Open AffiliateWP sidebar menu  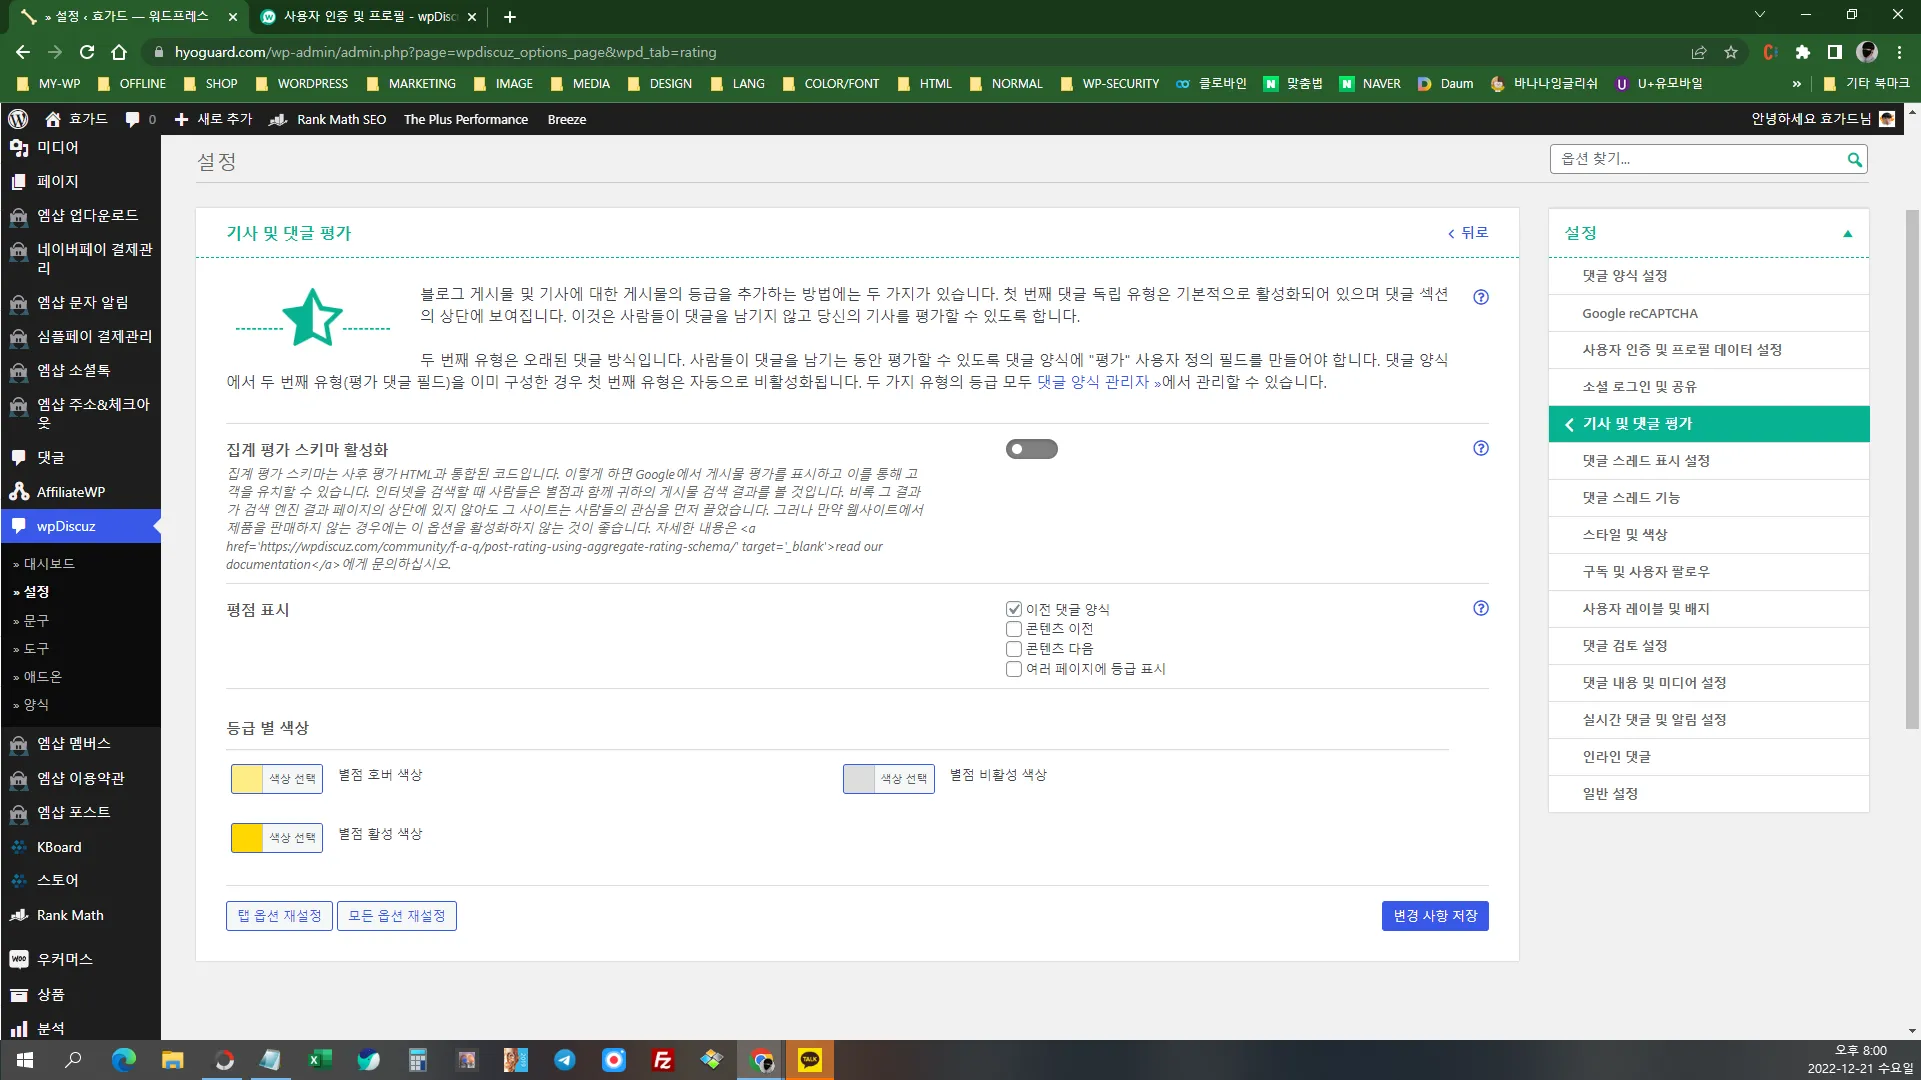coord(80,492)
